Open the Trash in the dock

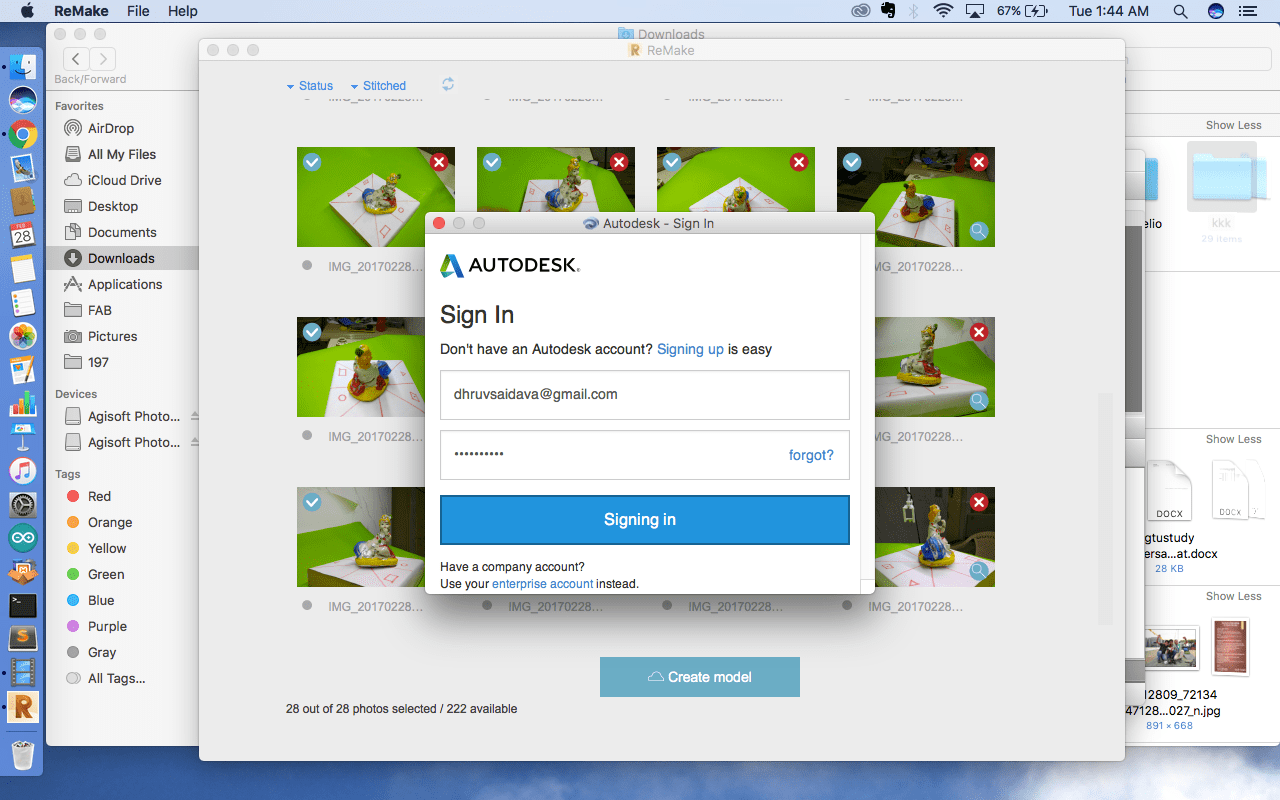(23, 755)
